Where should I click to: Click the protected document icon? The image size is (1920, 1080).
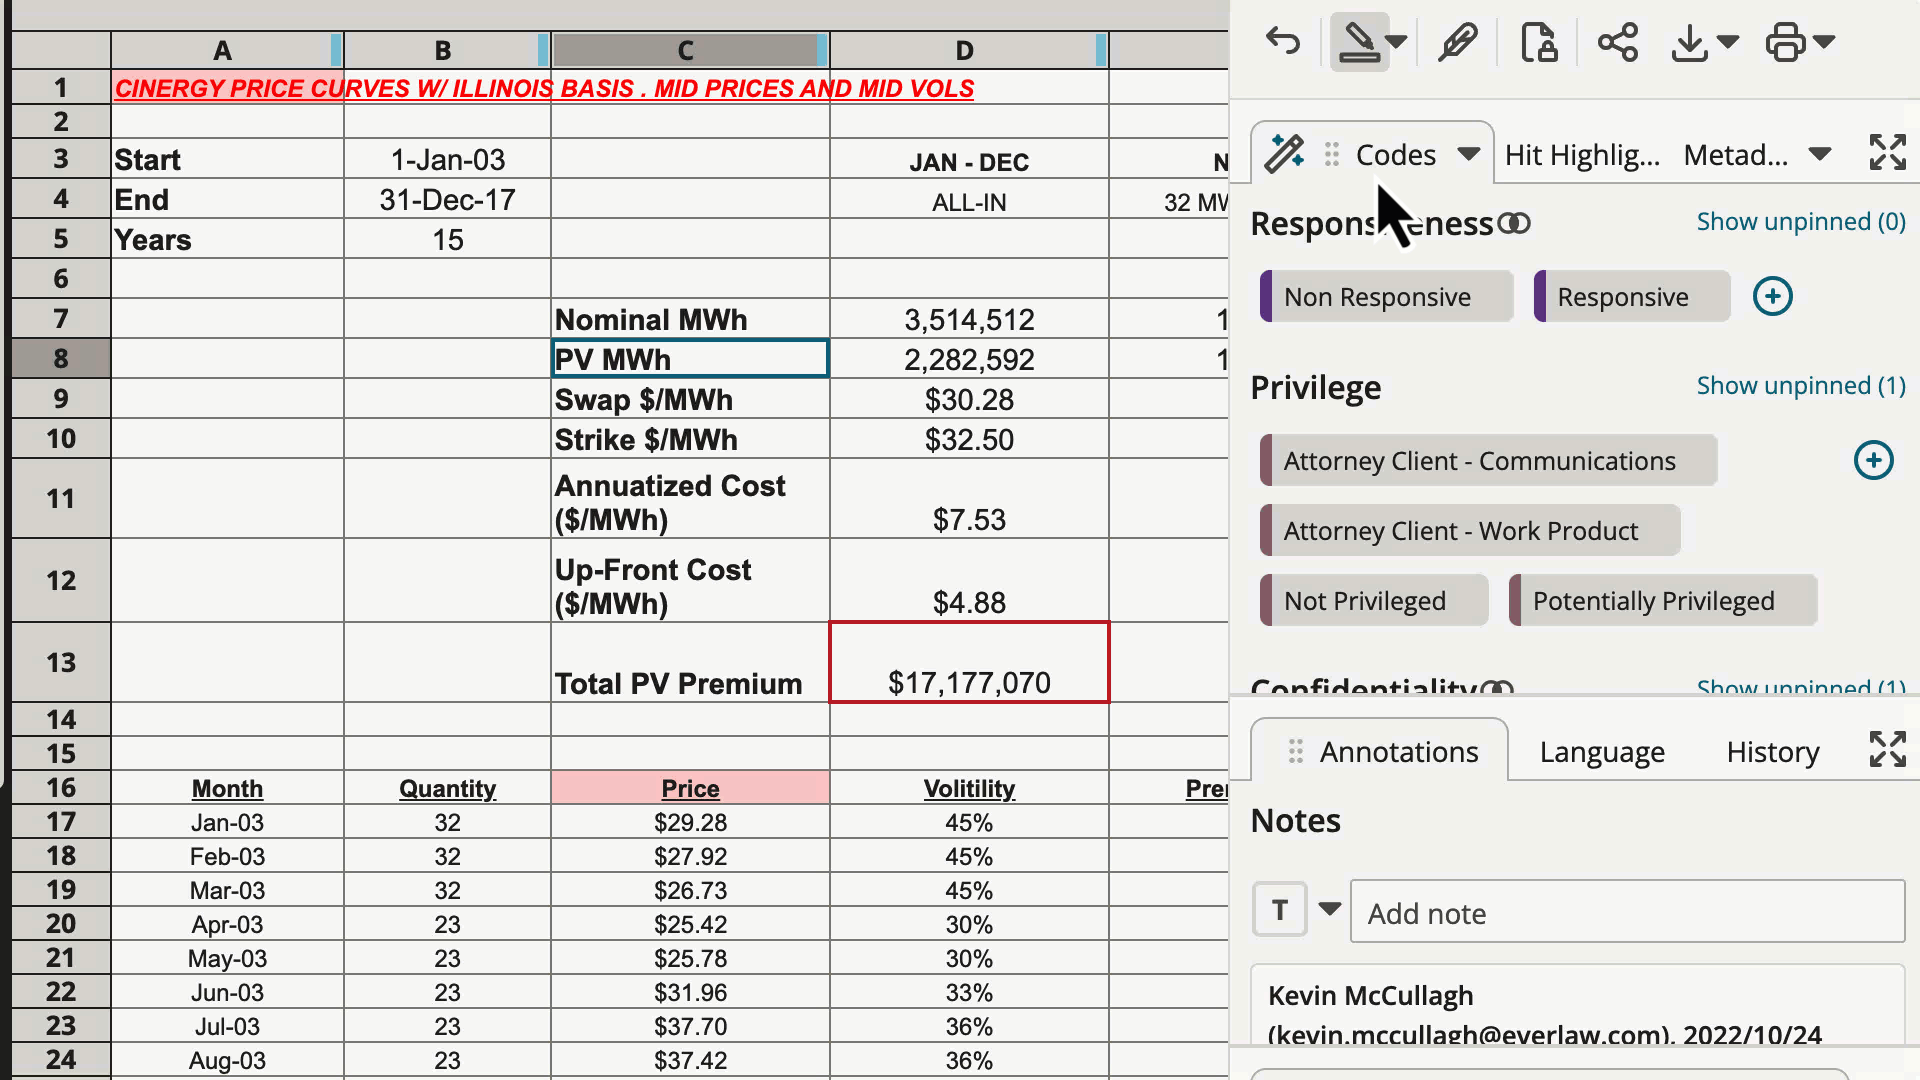[1538, 42]
